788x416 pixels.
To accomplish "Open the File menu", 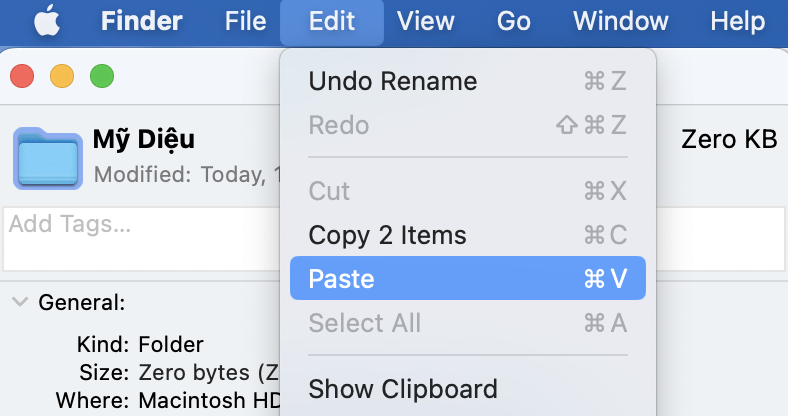I will click(x=246, y=21).
